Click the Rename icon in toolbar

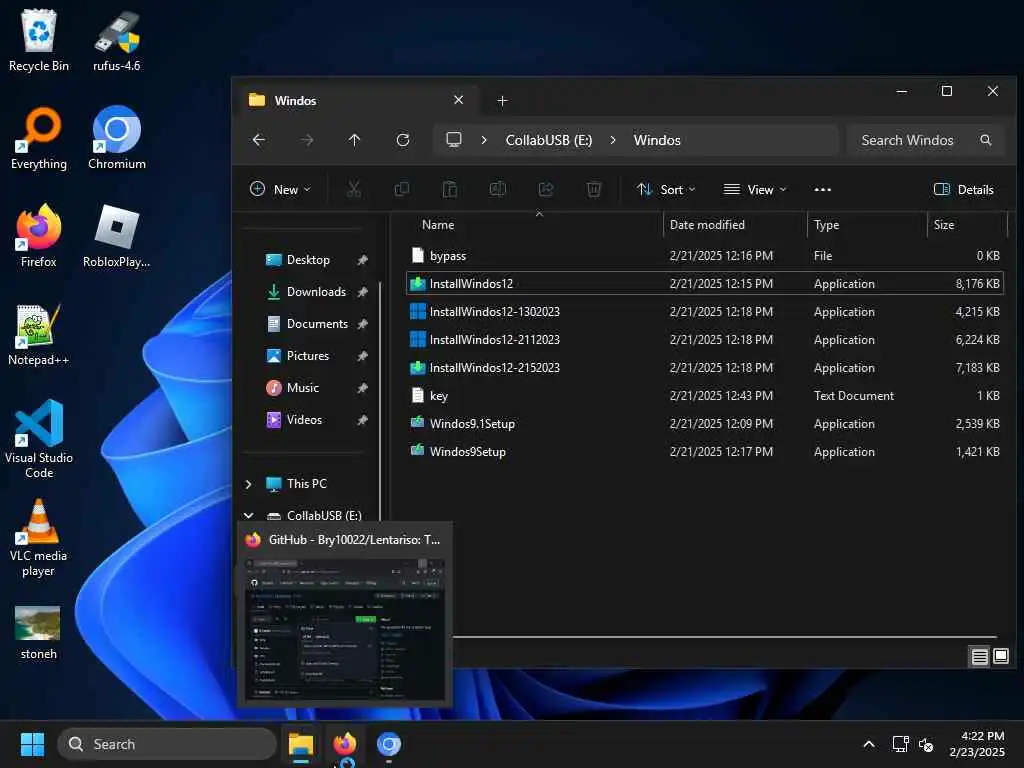click(x=498, y=189)
